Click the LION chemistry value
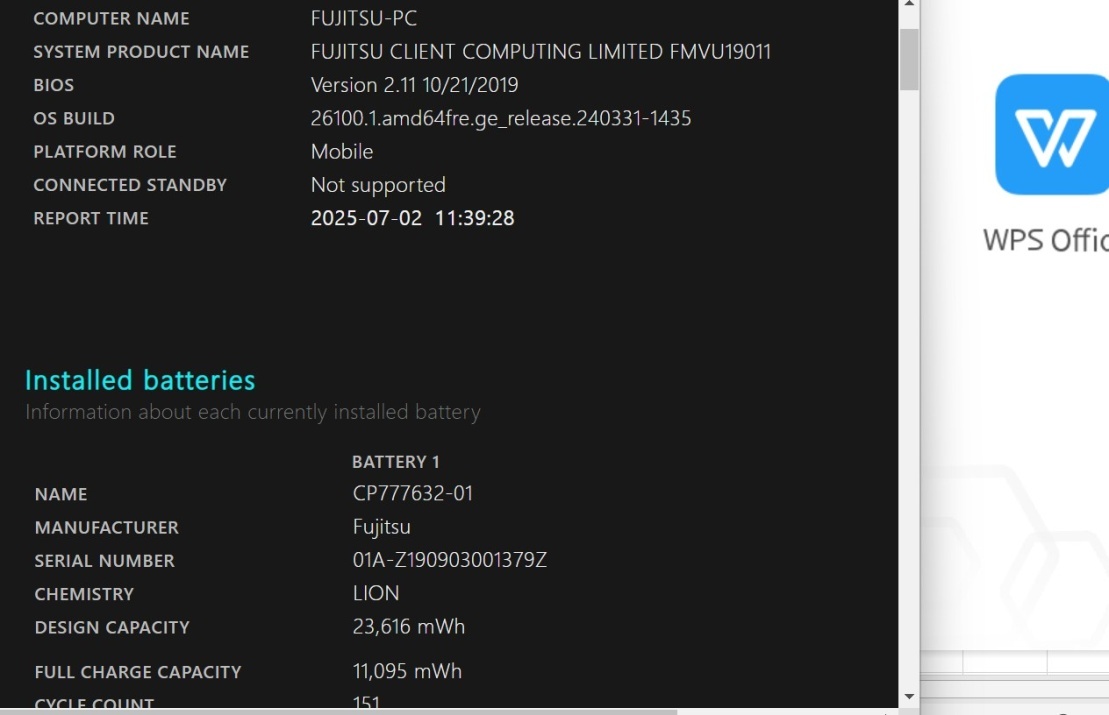This screenshot has height=715, width=1109. (x=376, y=593)
